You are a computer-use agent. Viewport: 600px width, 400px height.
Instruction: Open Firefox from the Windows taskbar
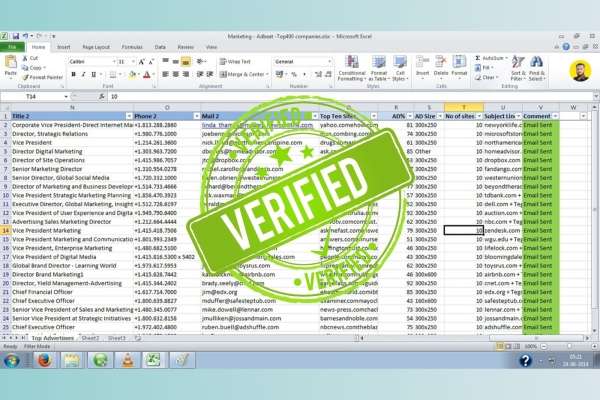tap(45, 360)
